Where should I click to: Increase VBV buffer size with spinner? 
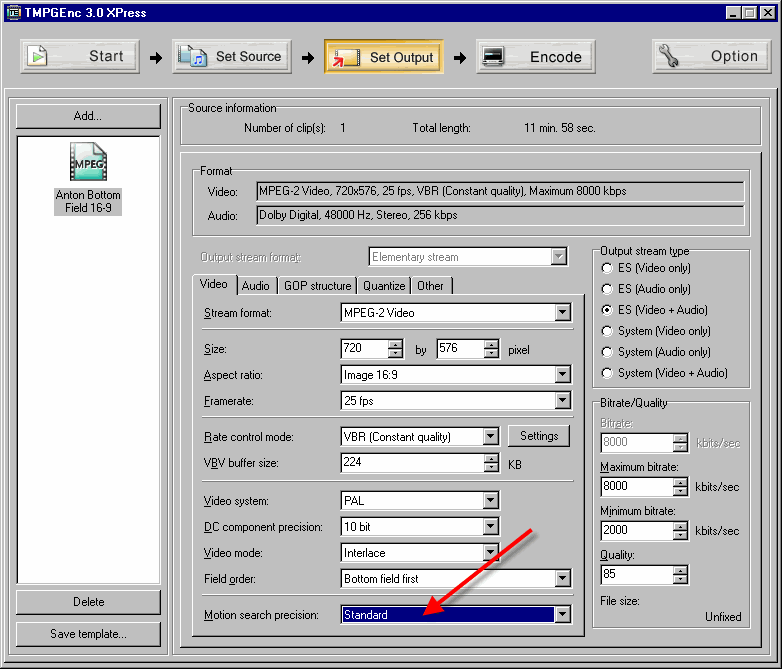click(x=491, y=458)
